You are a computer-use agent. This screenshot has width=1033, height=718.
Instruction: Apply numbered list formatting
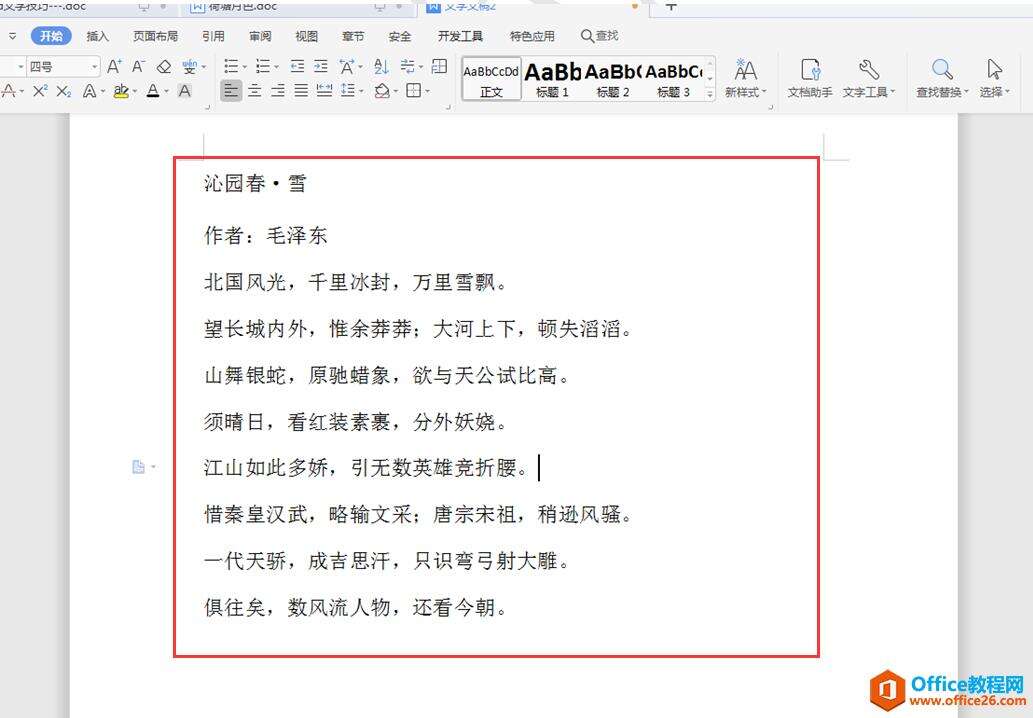[262, 67]
